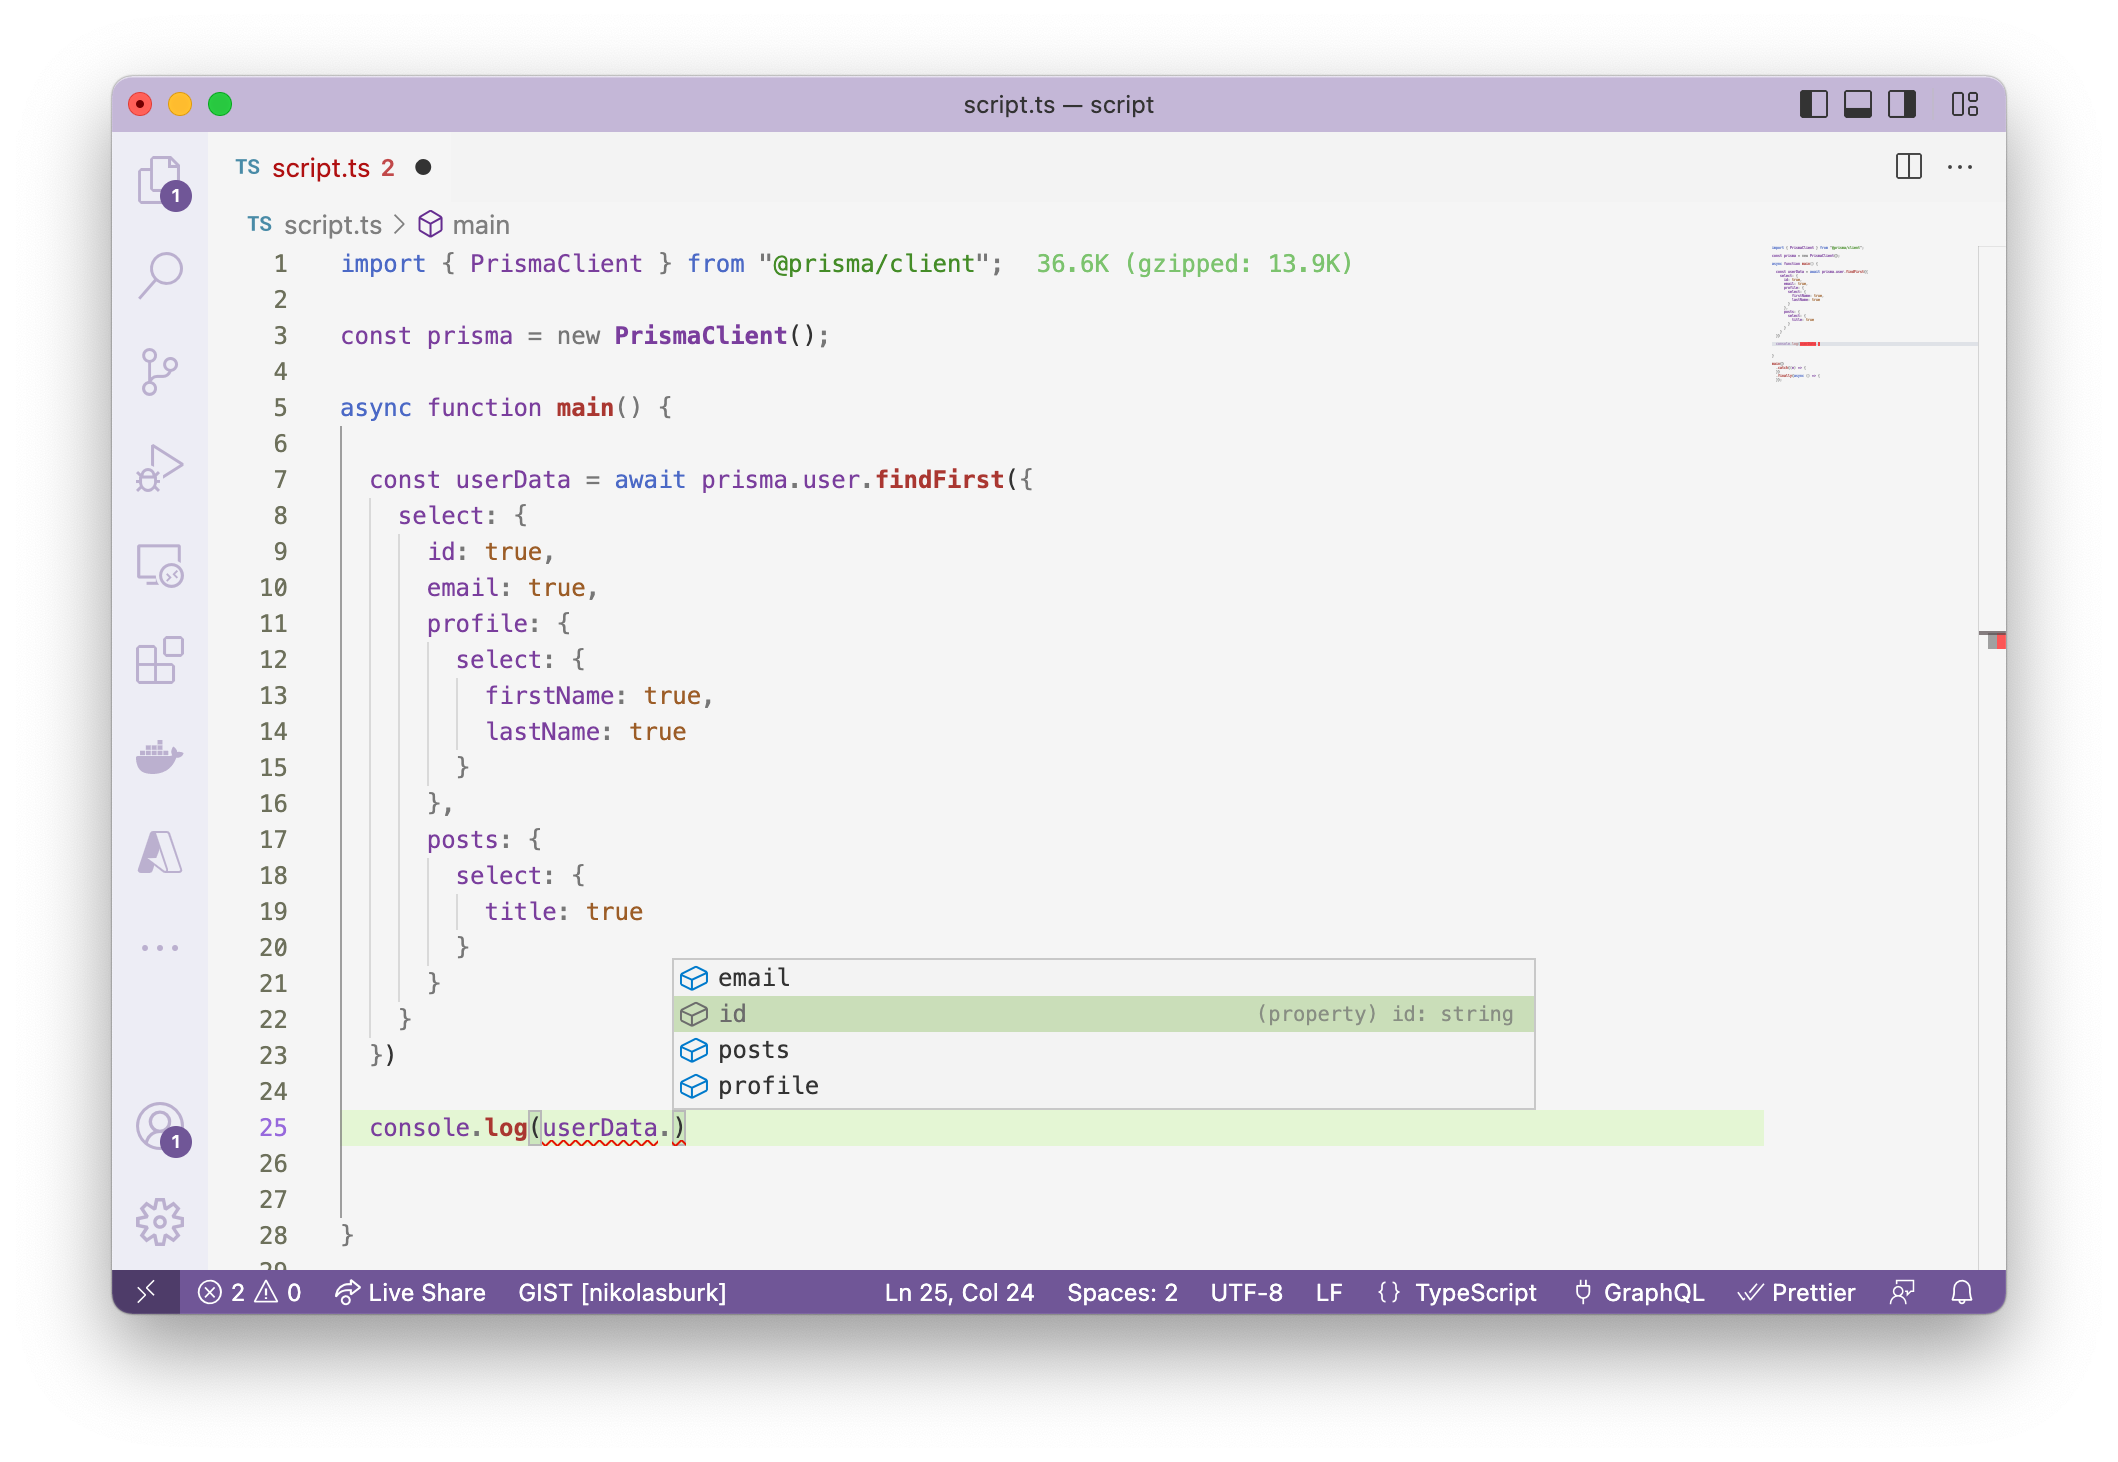Image resolution: width=2118 pixels, height=1462 pixels.
Task: Toggle the bottom Panel layout button
Action: tap(1857, 104)
